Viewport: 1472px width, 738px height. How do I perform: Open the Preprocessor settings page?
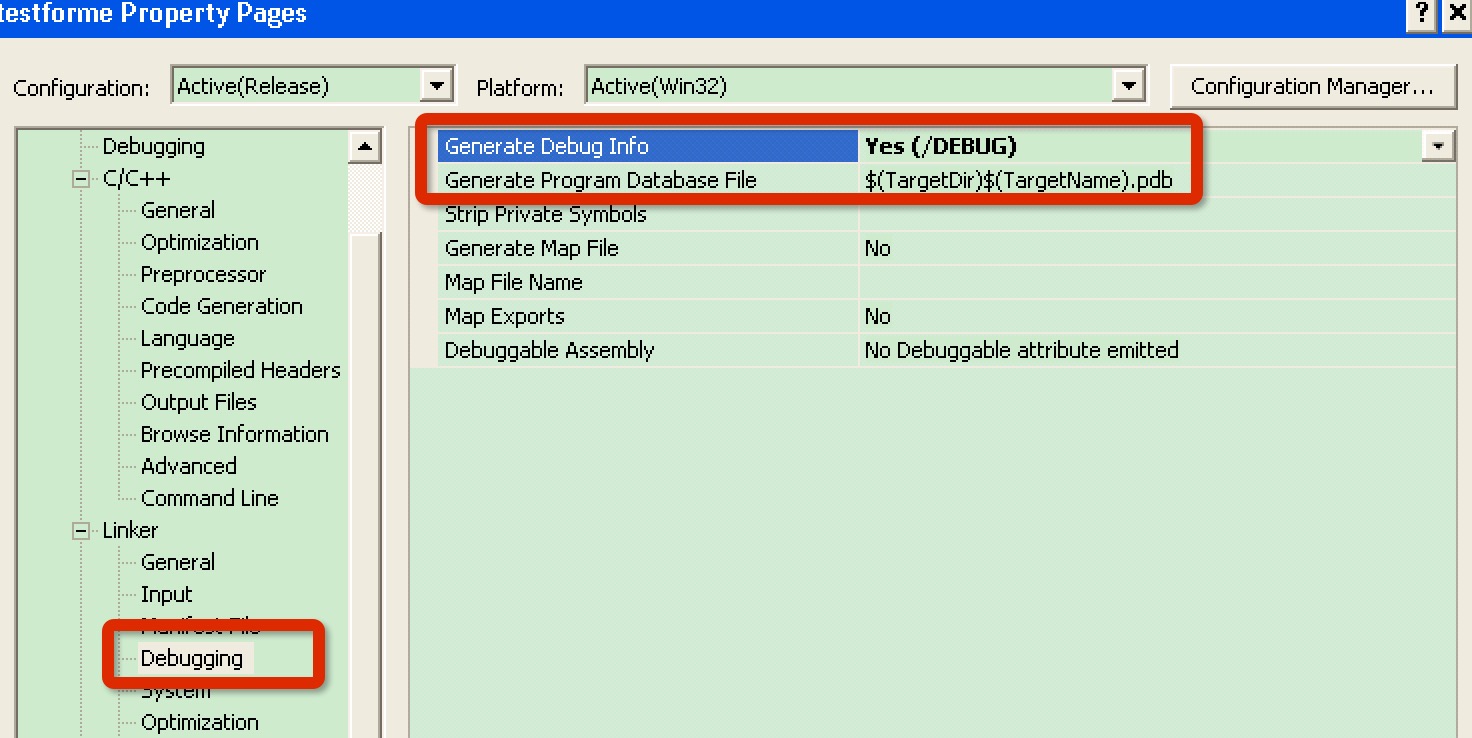click(x=202, y=273)
